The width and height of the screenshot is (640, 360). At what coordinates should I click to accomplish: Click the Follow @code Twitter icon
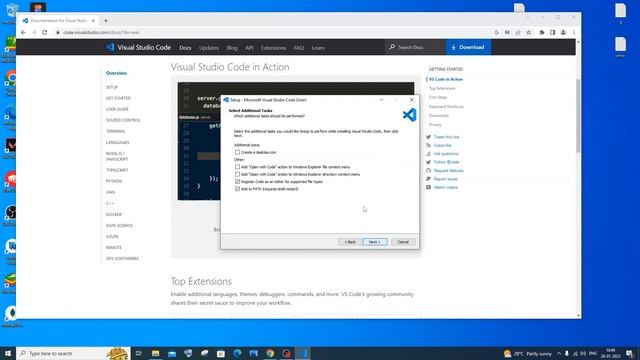[428, 162]
